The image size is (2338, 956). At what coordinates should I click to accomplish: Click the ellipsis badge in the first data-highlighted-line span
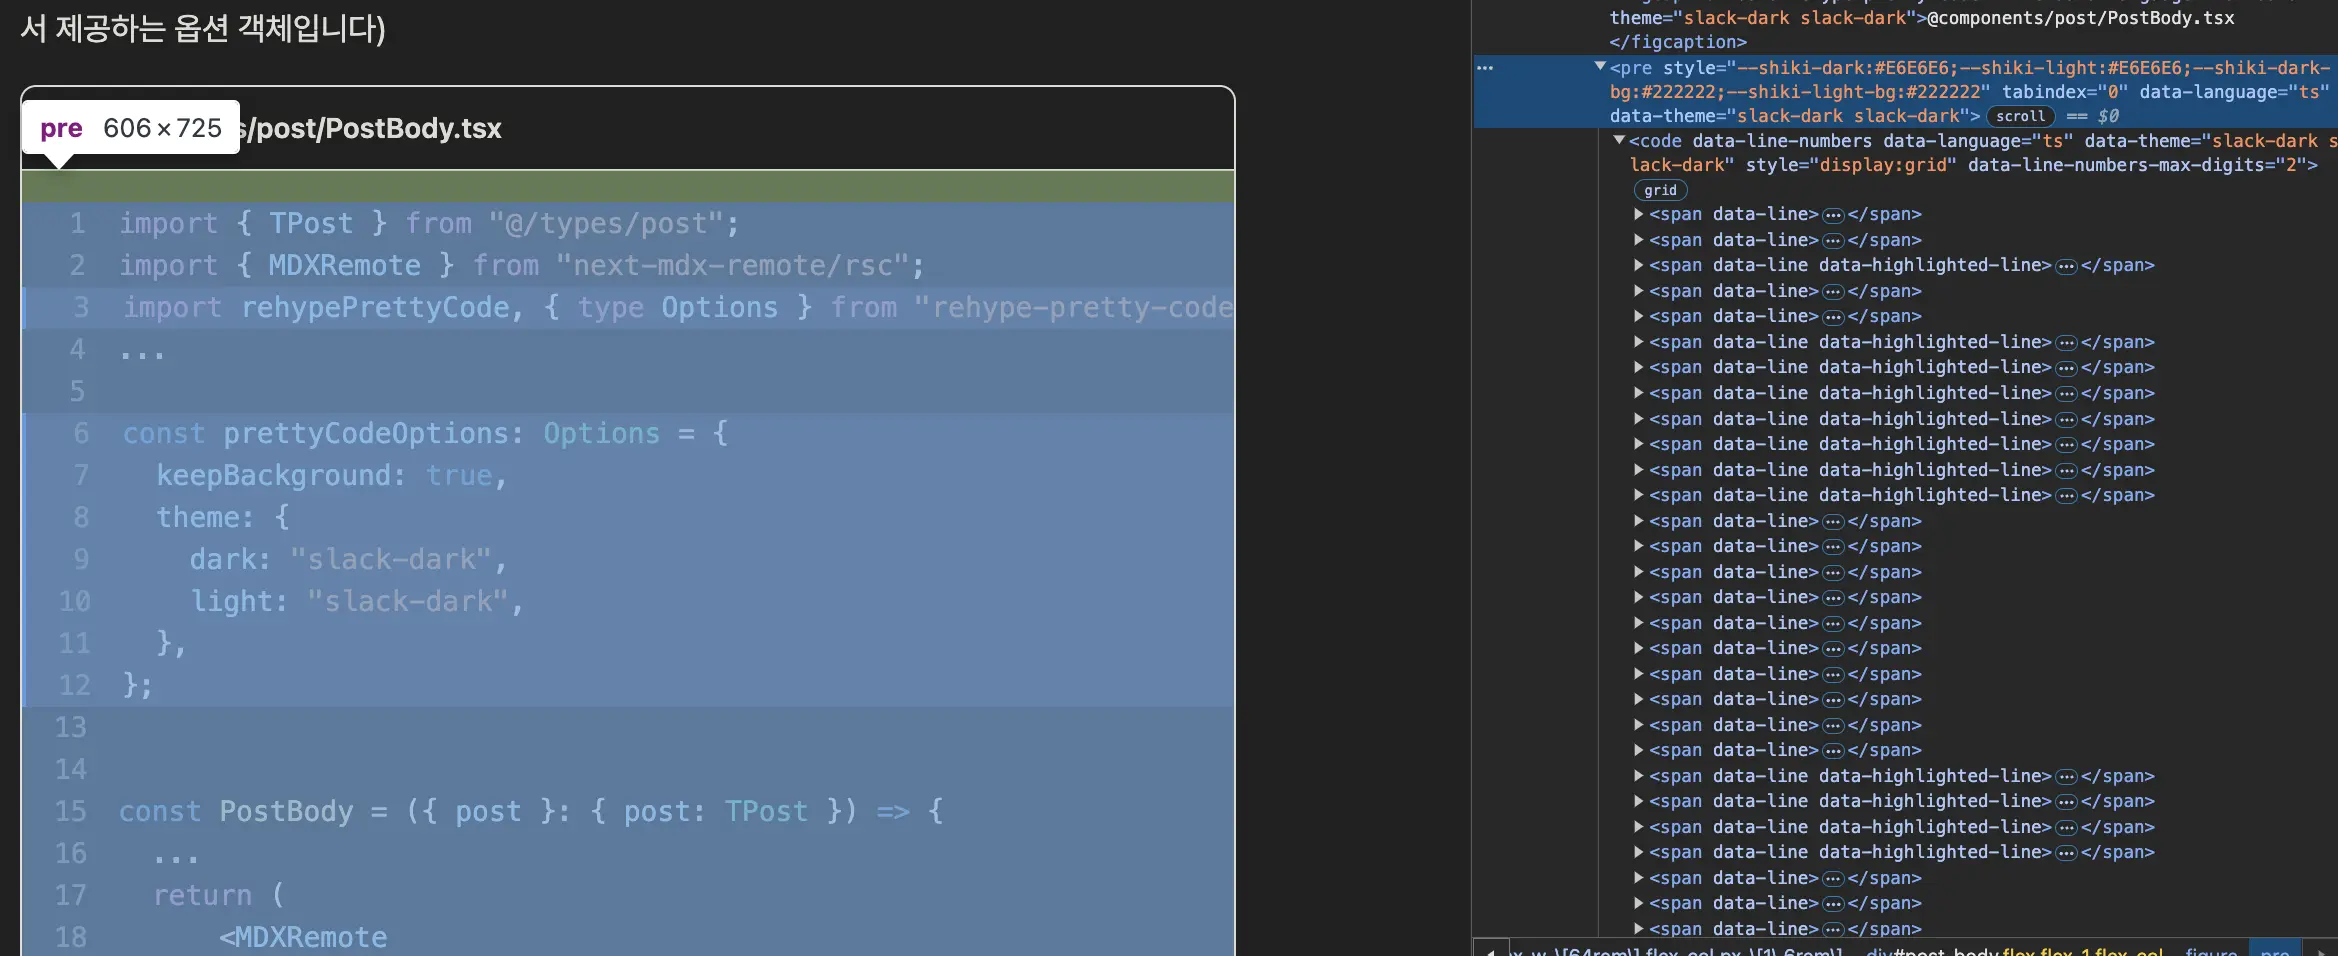coord(2066,266)
